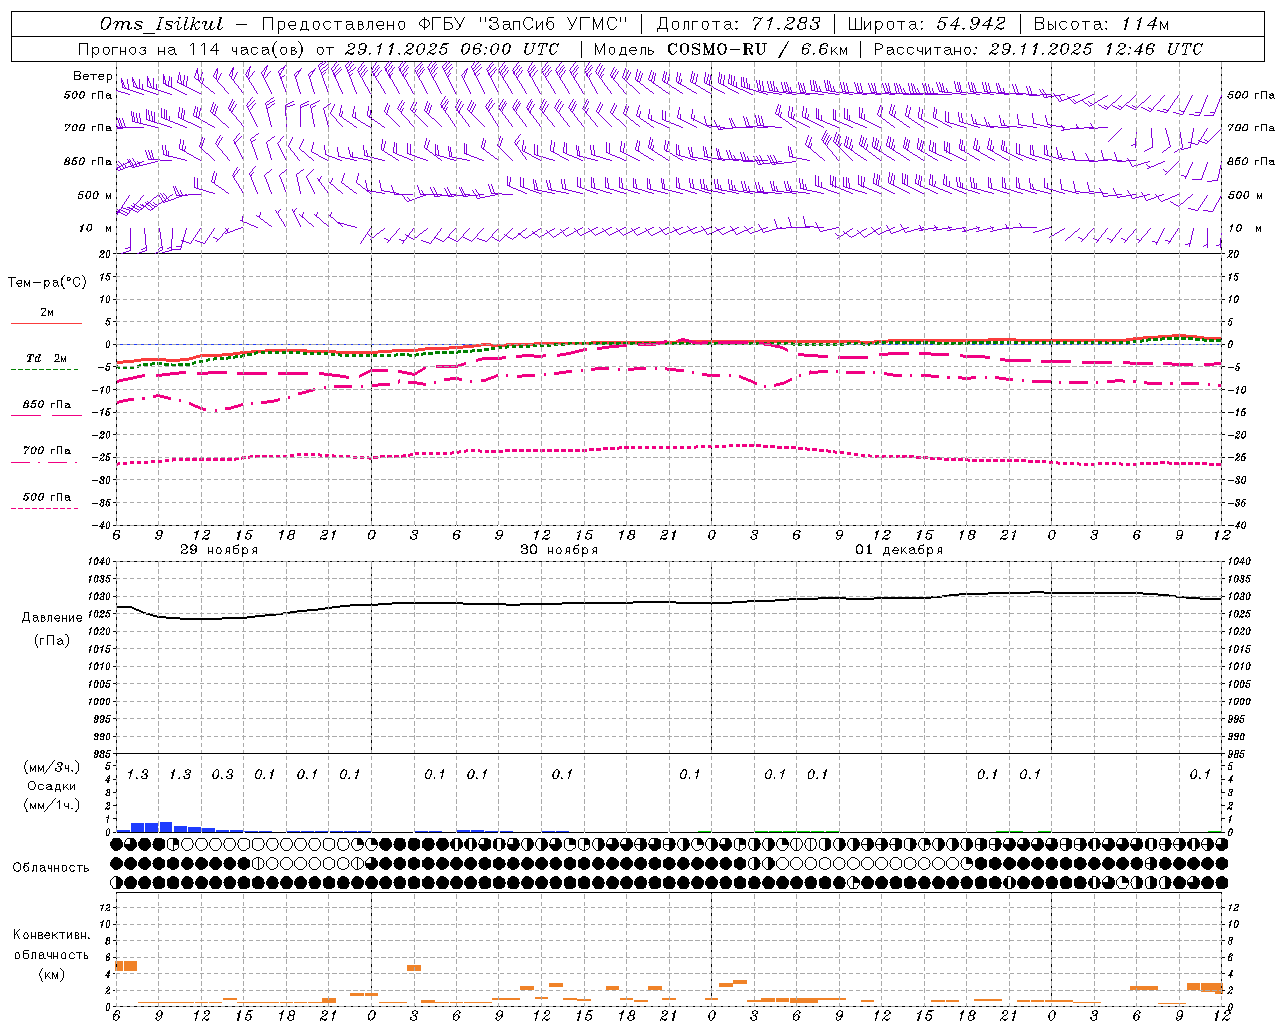Click the Высота: 114м elevation text
The width and height of the screenshot is (1280, 1024).
tap(1101, 24)
